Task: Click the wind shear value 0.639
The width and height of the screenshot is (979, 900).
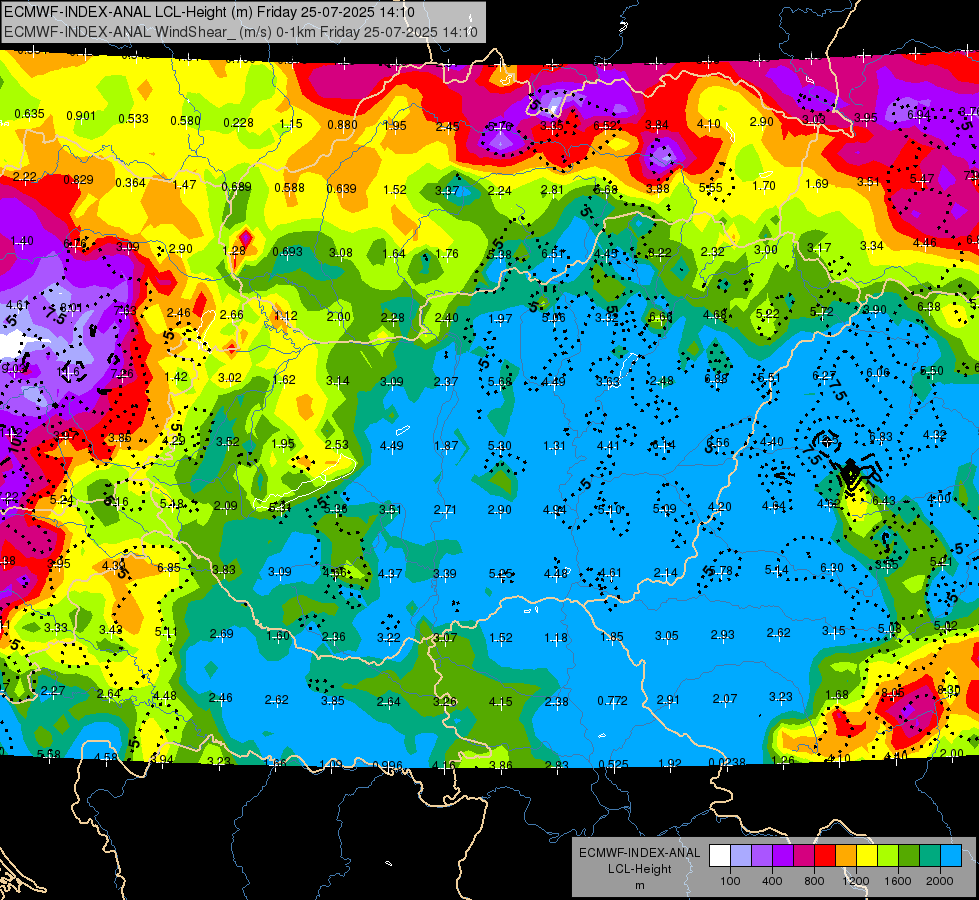Action: tap(342, 189)
